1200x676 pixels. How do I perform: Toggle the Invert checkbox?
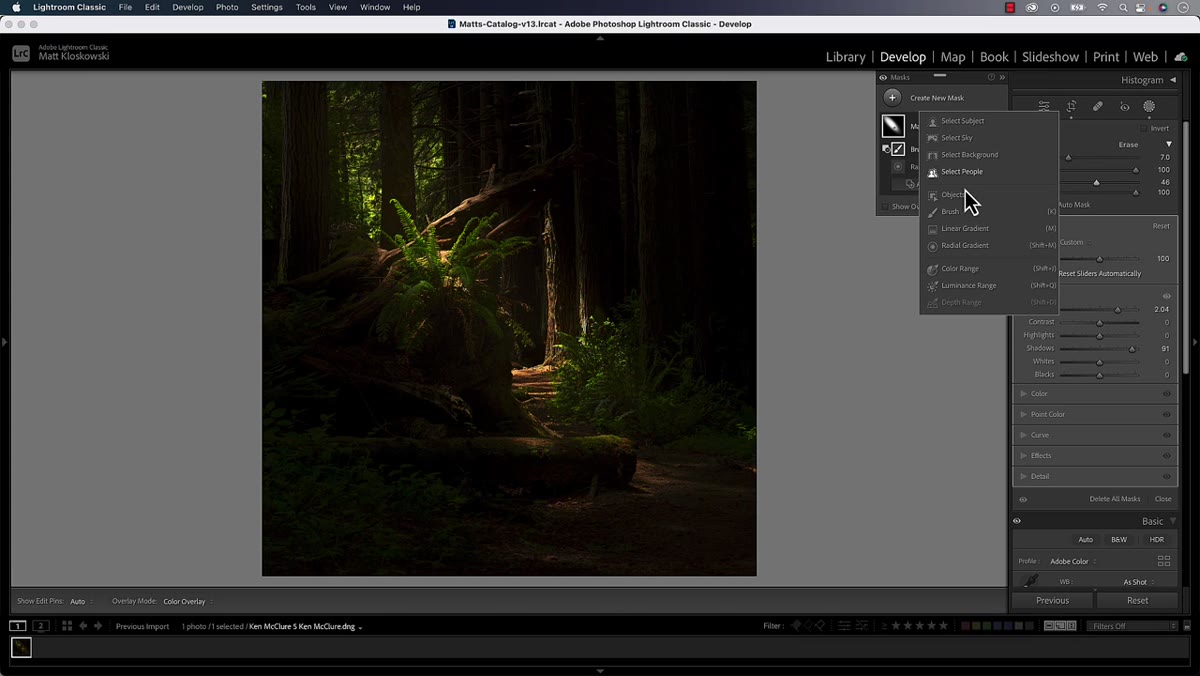[x=1145, y=128]
